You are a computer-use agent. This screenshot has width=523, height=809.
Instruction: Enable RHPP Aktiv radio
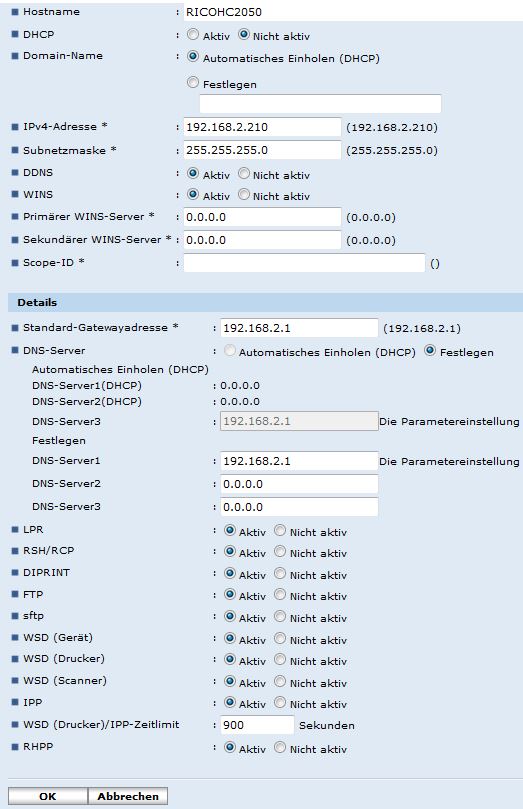(x=230, y=747)
